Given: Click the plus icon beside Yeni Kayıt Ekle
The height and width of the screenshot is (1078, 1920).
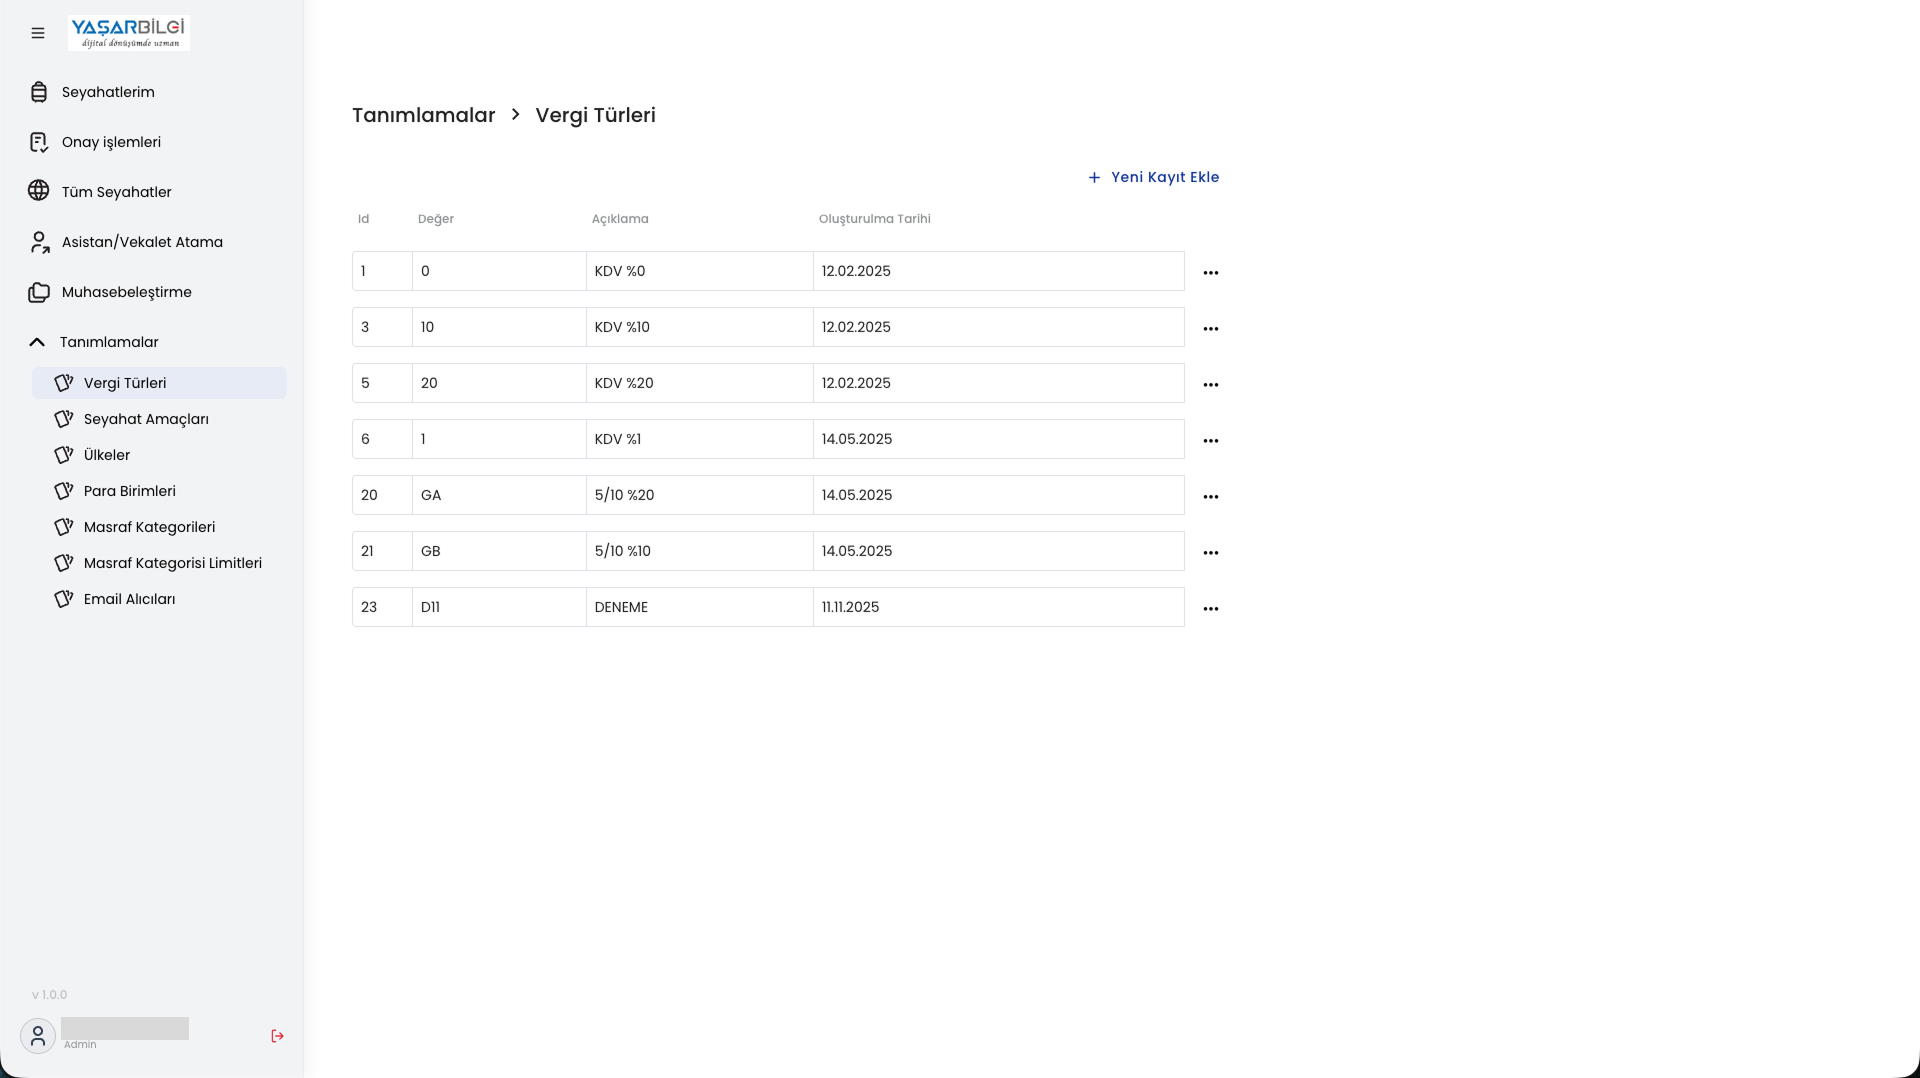Looking at the screenshot, I should (x=1094, y=177).
